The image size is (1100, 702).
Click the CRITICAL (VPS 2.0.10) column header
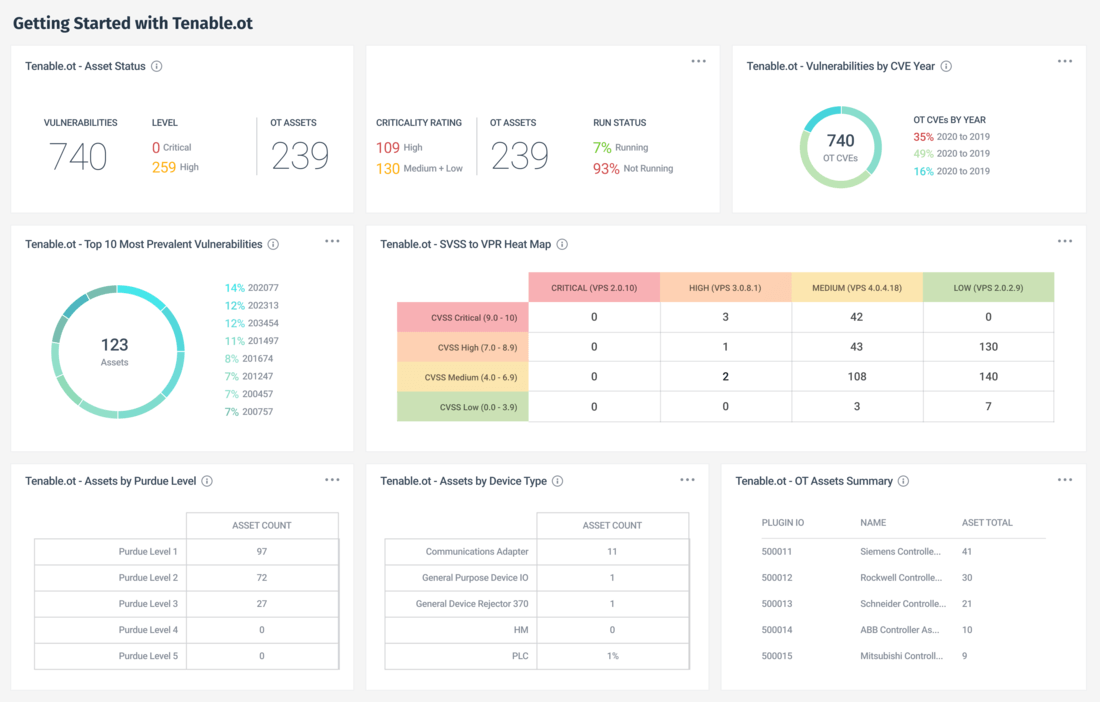[x=594, y=288]
